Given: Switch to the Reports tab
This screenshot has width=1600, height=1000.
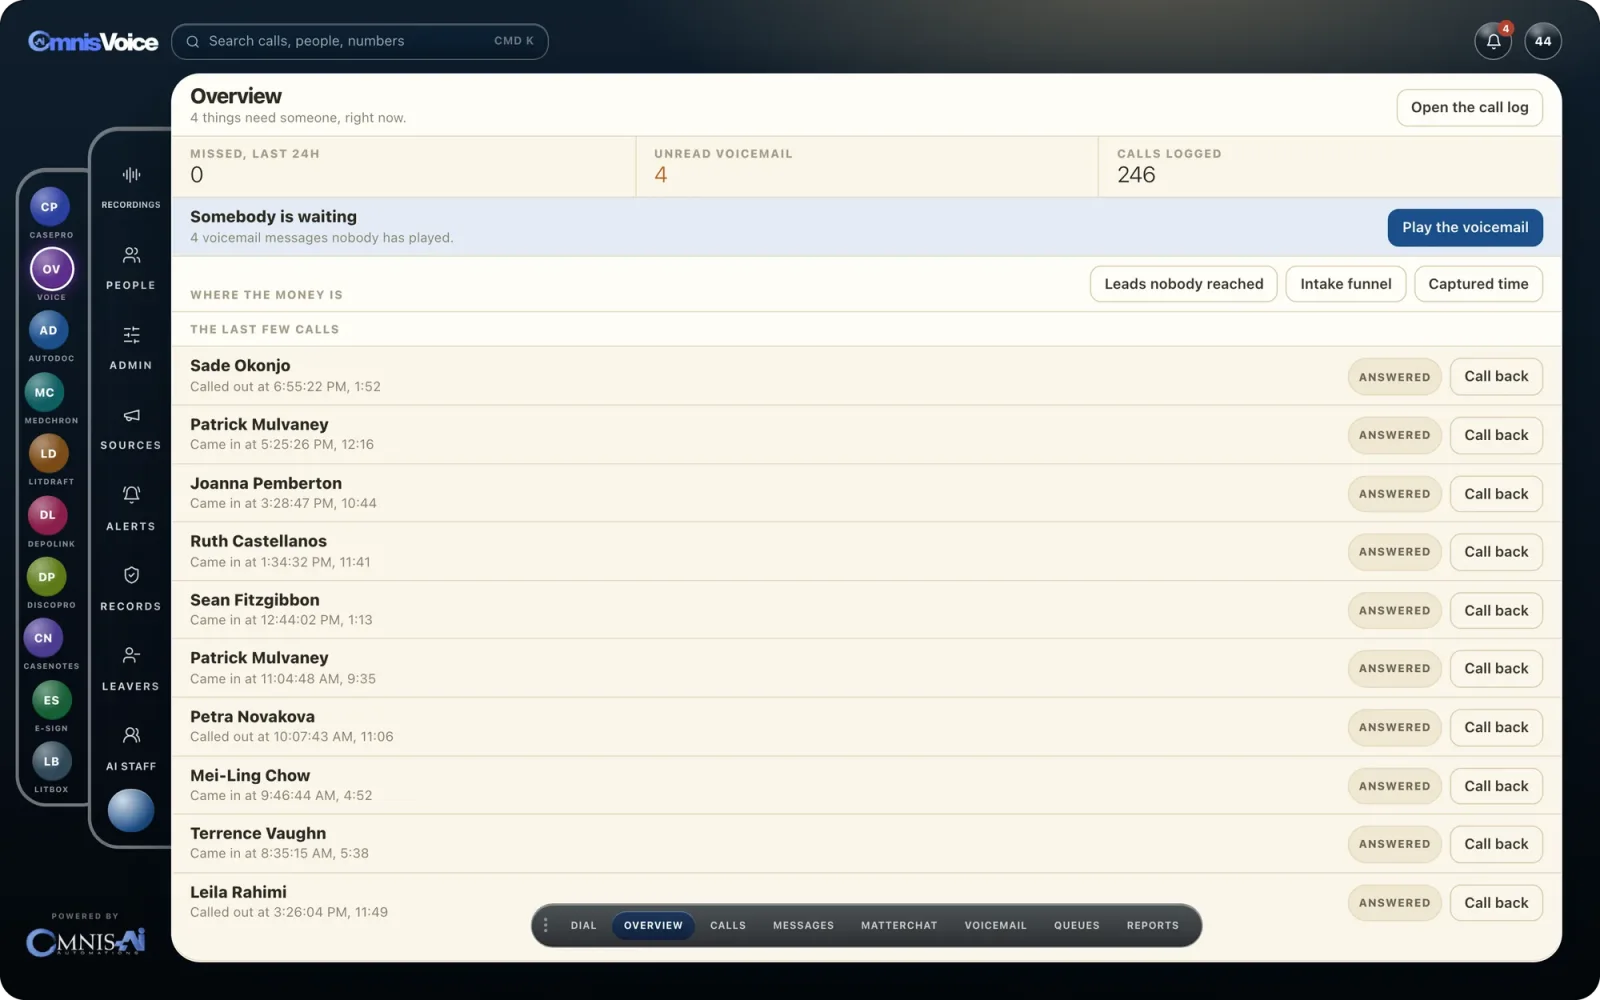Looking at the screenshot, I should pos(1152,925).
